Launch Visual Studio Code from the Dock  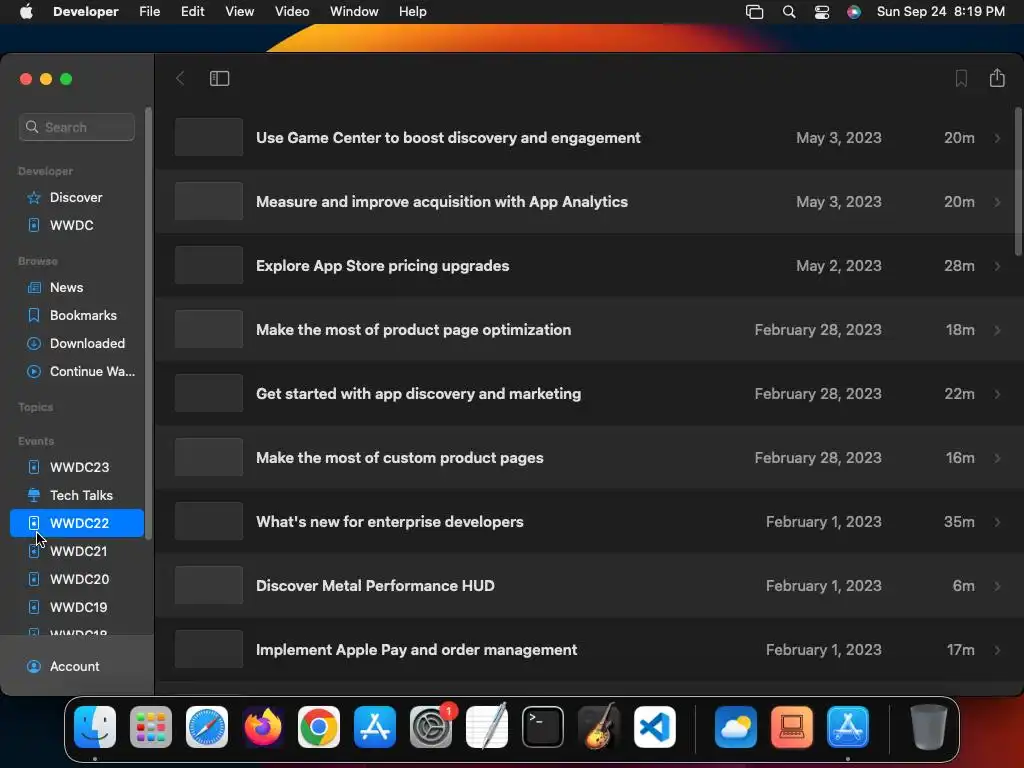pyautogui.click(x=655, y=727)
